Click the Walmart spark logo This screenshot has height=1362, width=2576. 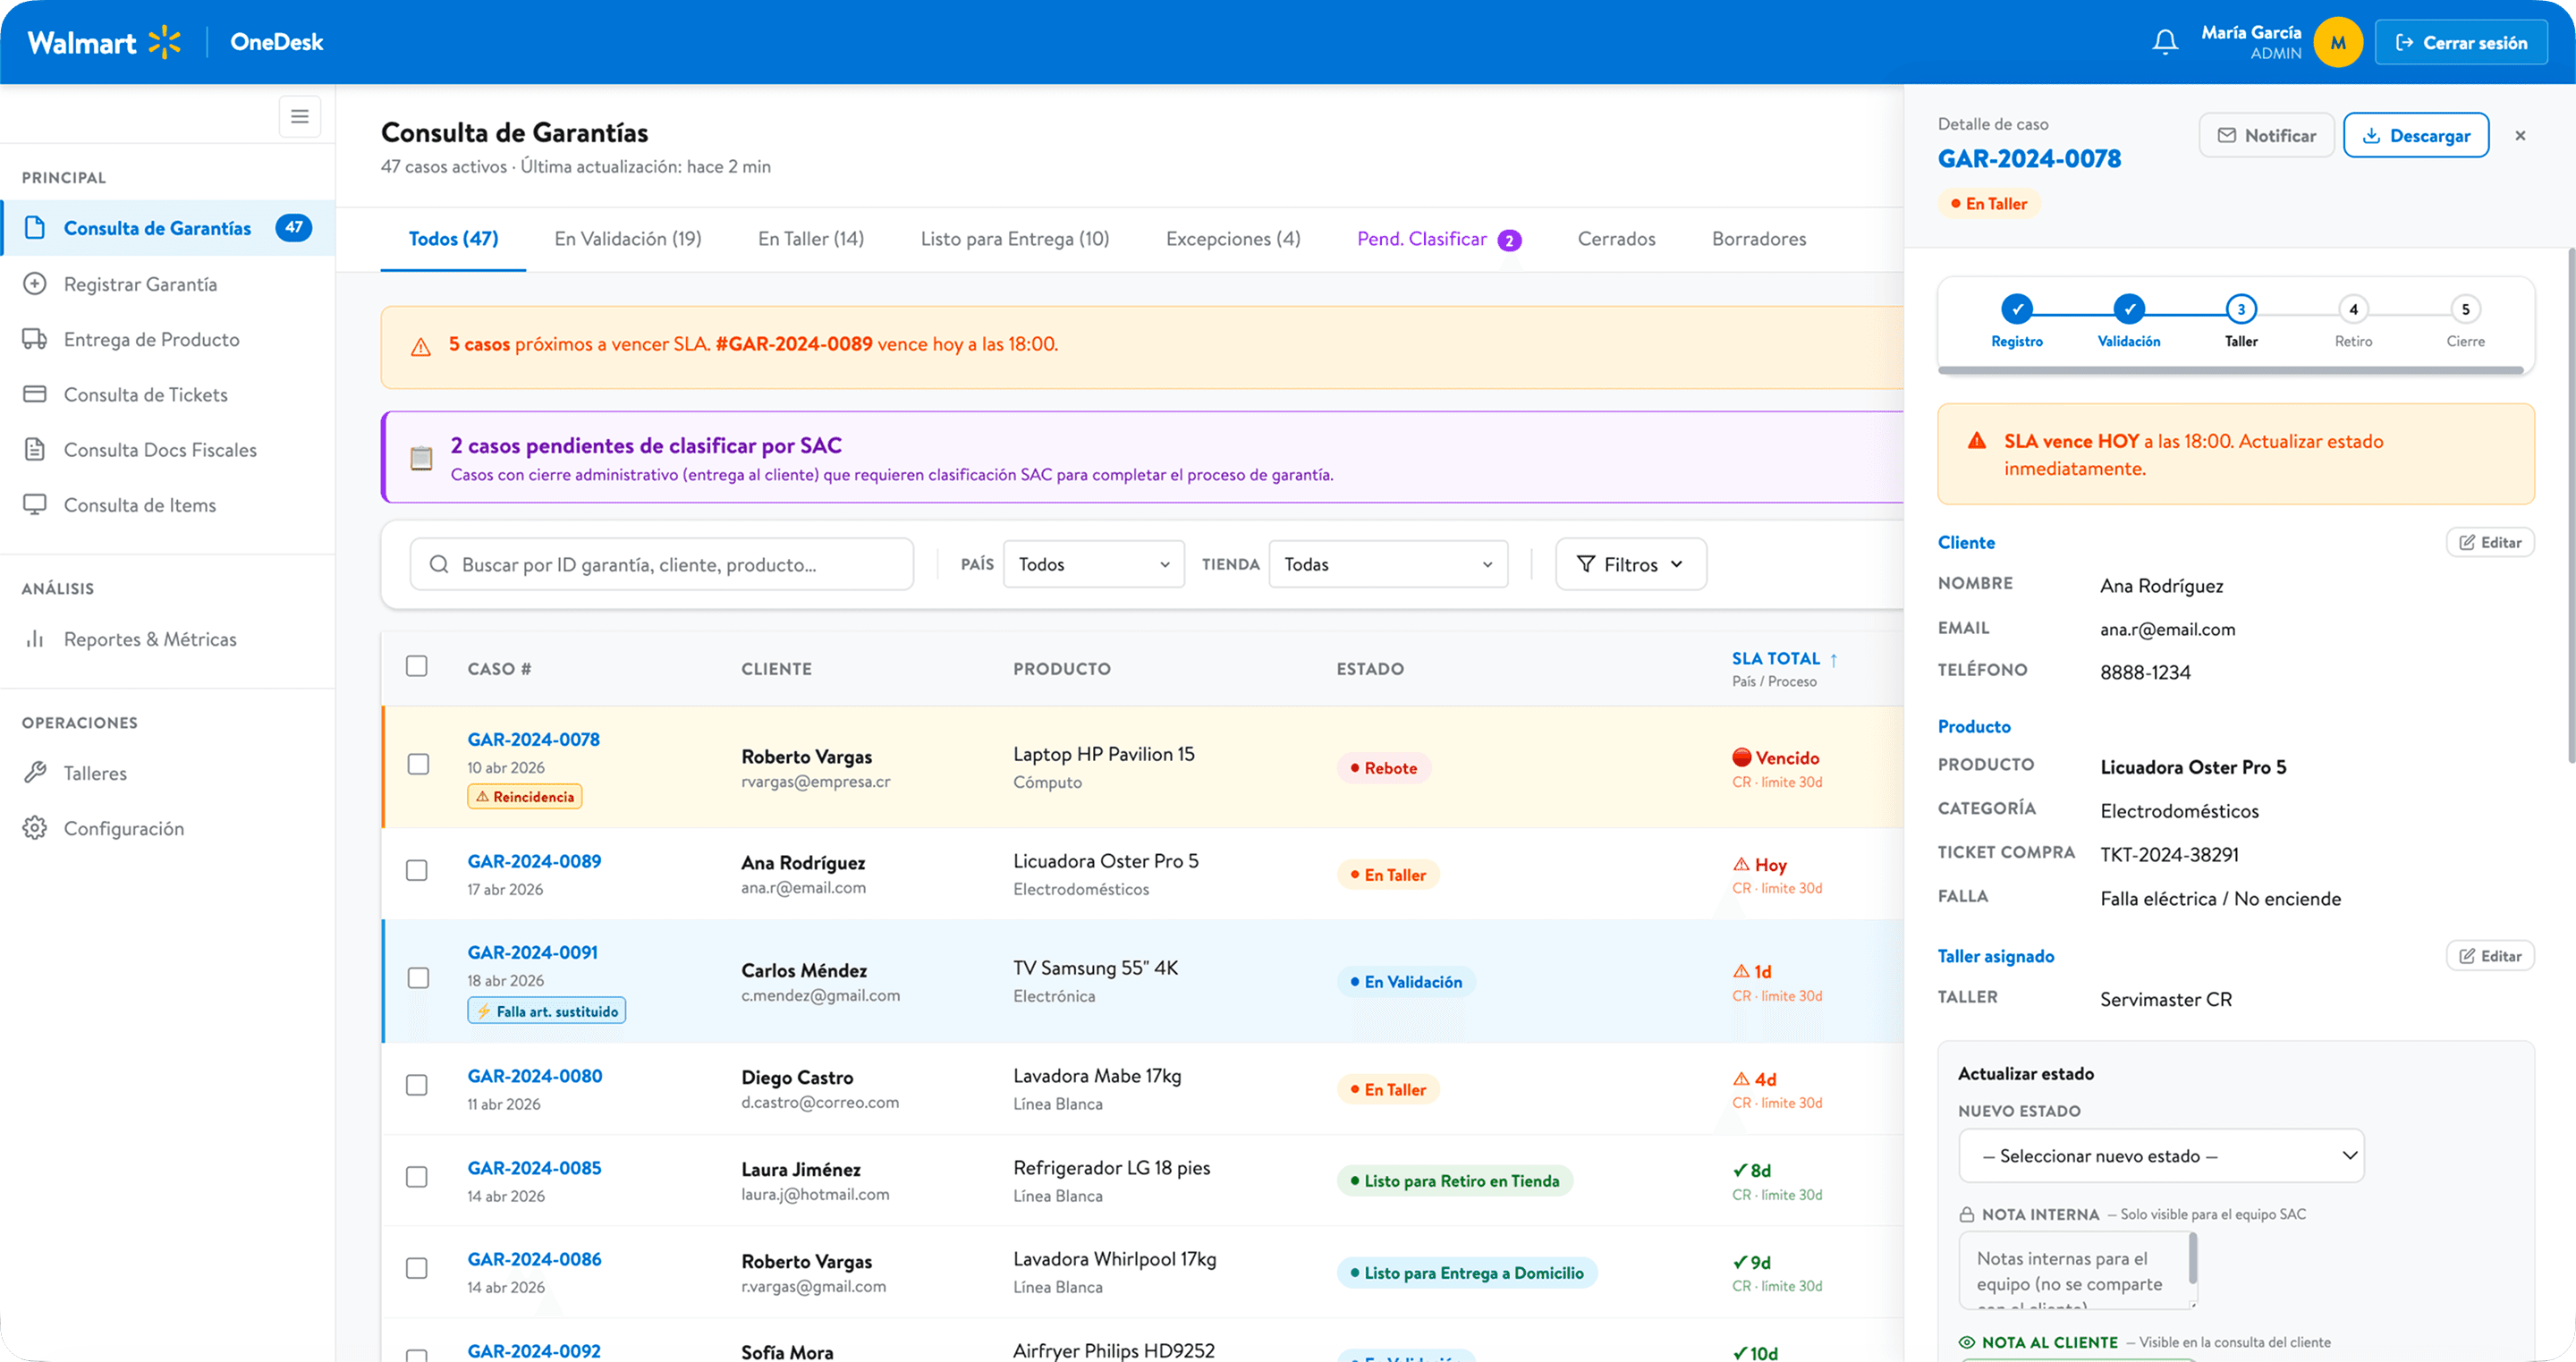point(165,42)
